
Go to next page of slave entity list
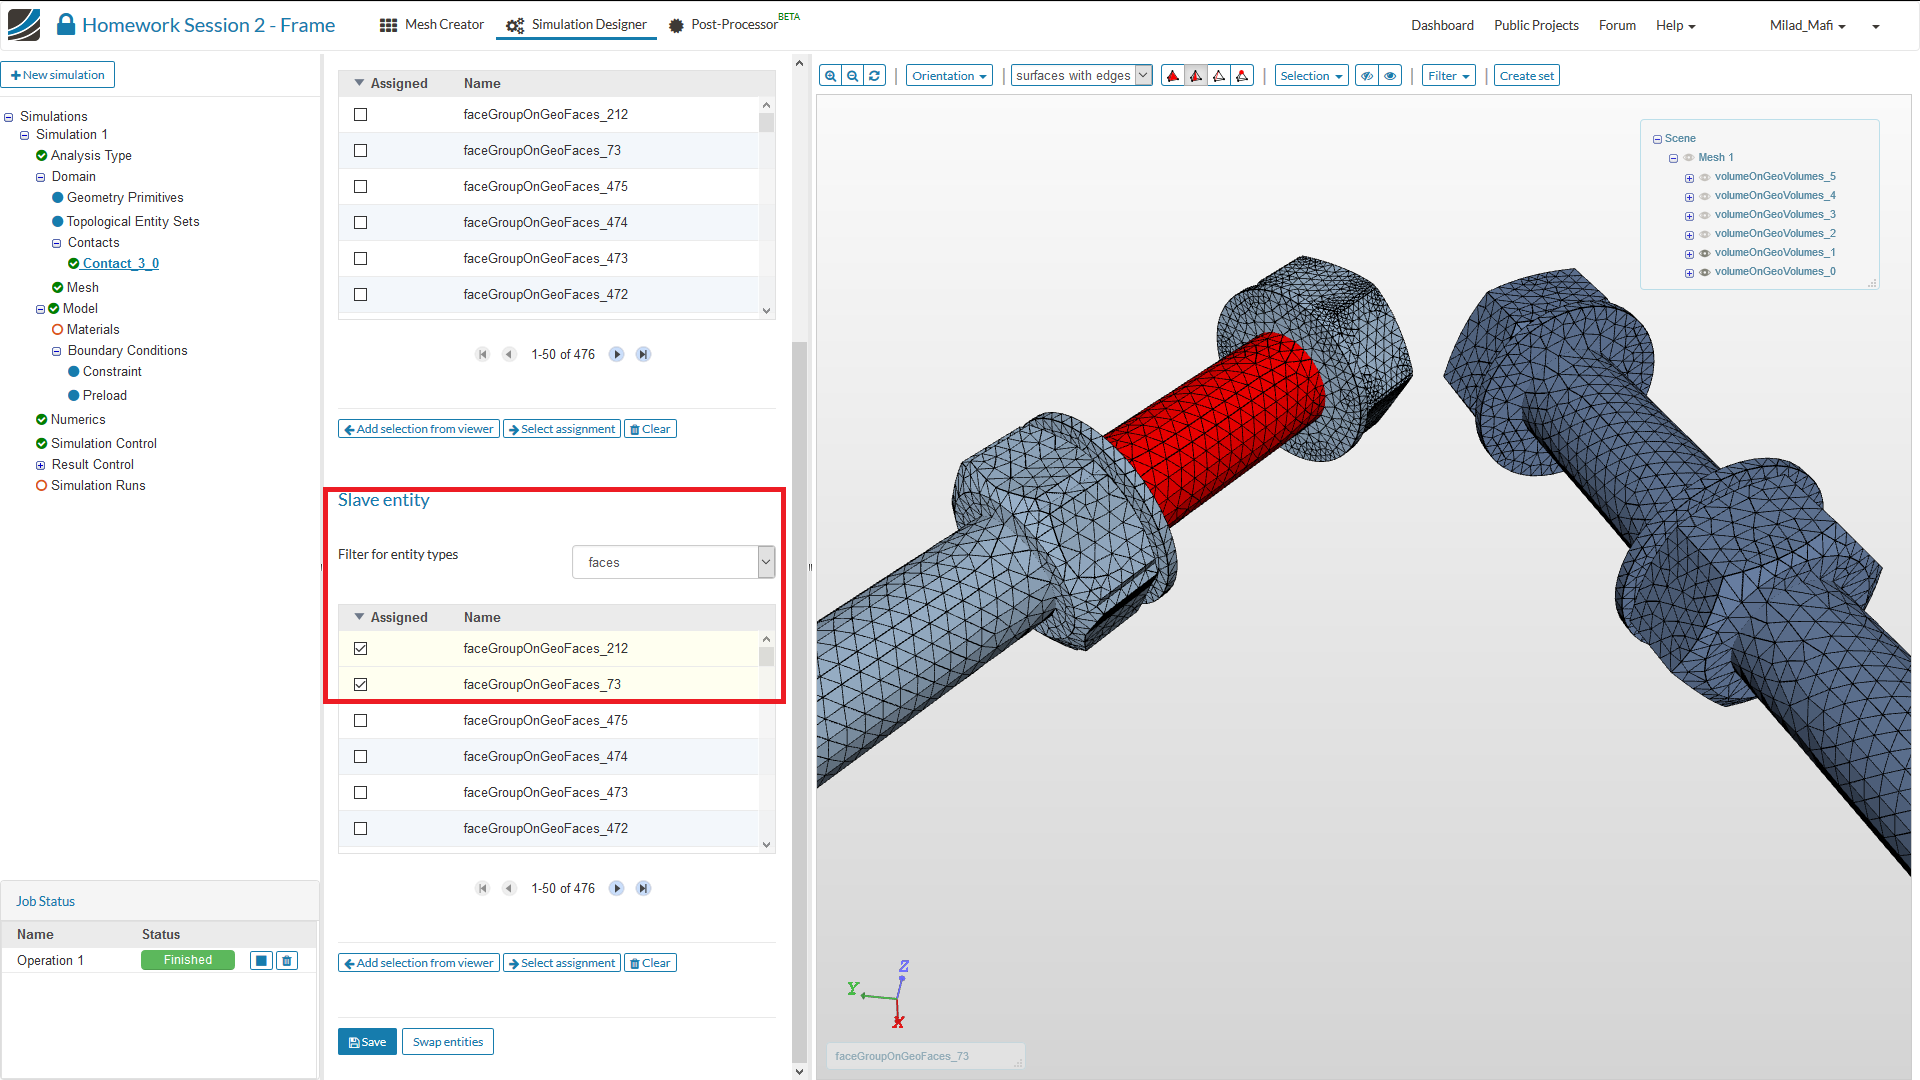pos(617,888)
